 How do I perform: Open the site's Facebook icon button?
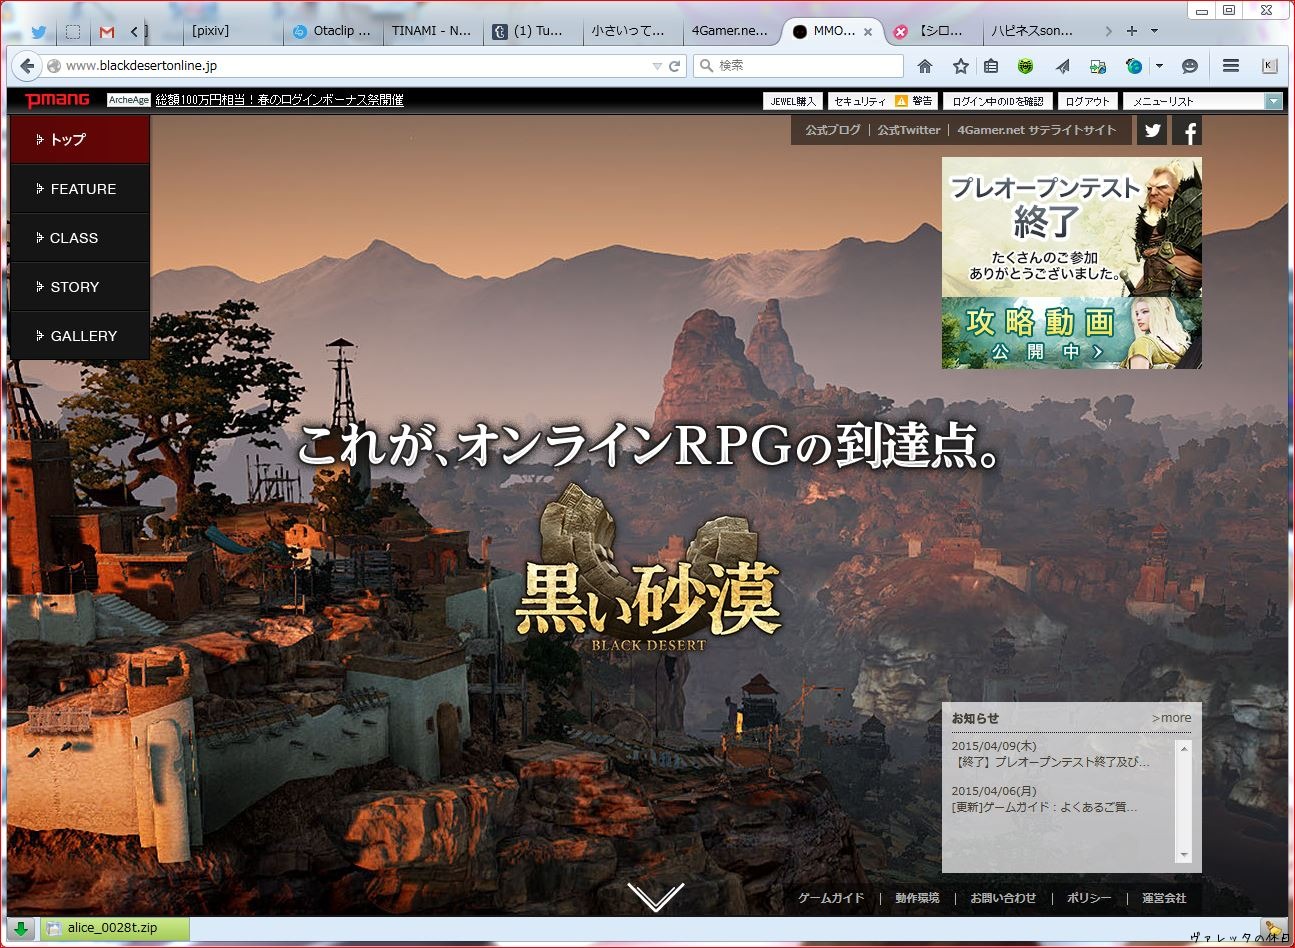(x=1189, y=130)
